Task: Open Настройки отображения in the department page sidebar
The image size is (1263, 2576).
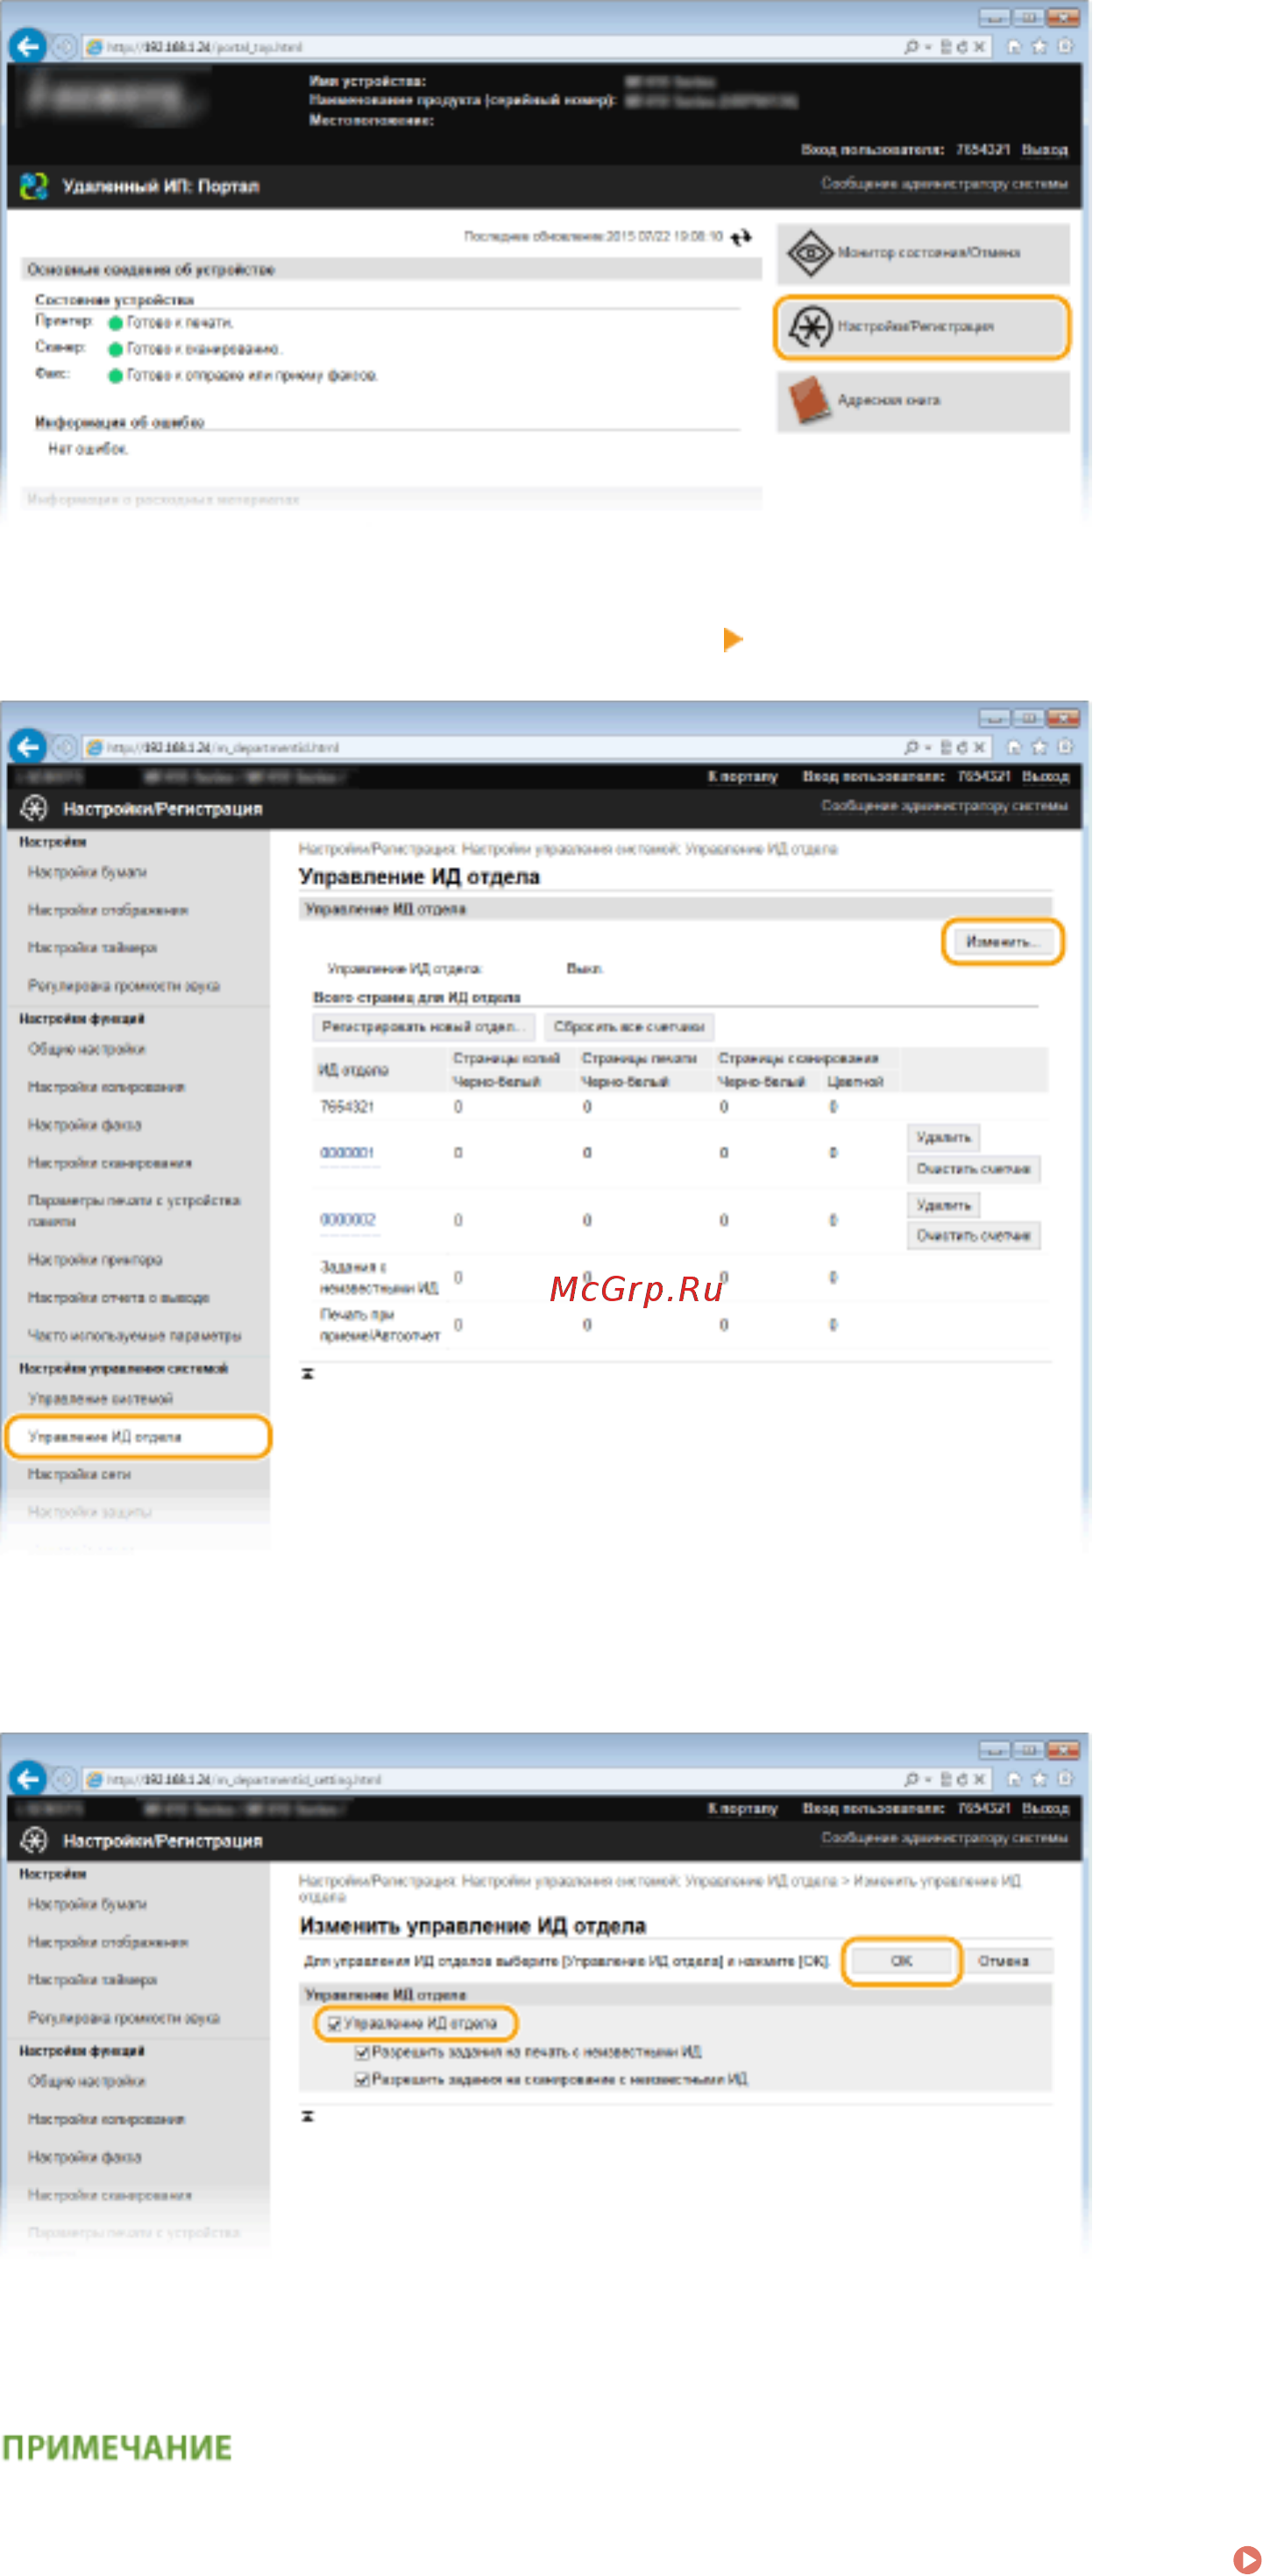Action: tap(108, 910)
